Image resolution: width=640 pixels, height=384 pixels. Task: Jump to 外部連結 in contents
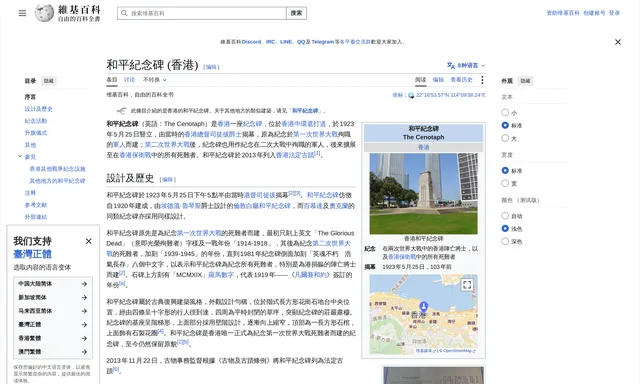coord(36,217)
